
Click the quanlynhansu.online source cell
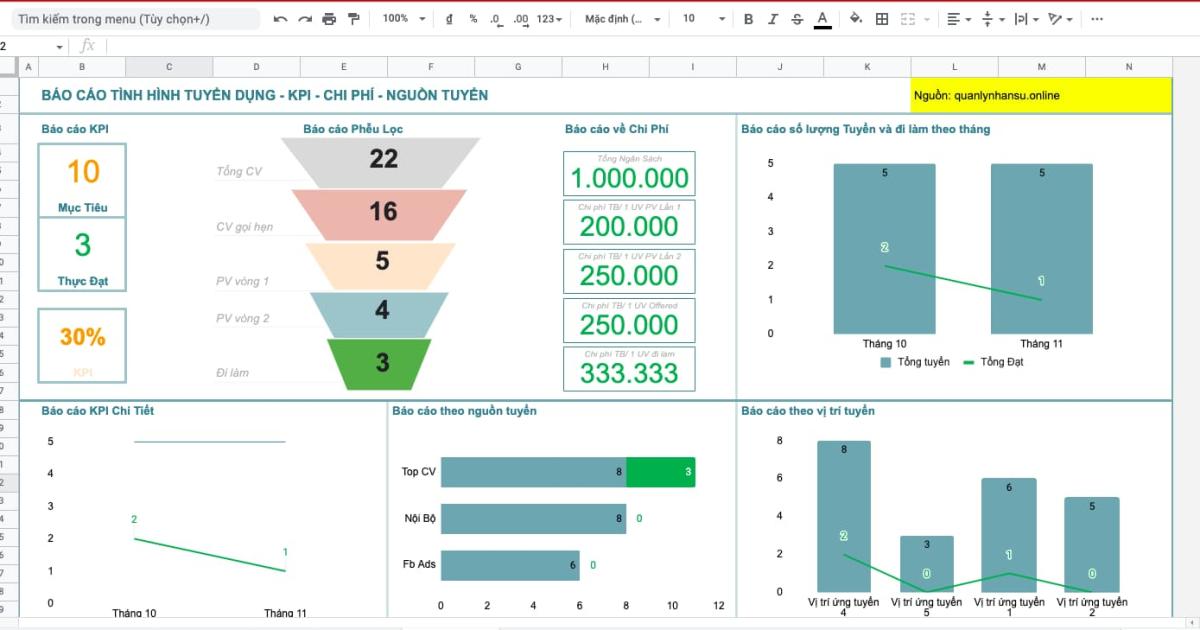[x=1040, y=96]
